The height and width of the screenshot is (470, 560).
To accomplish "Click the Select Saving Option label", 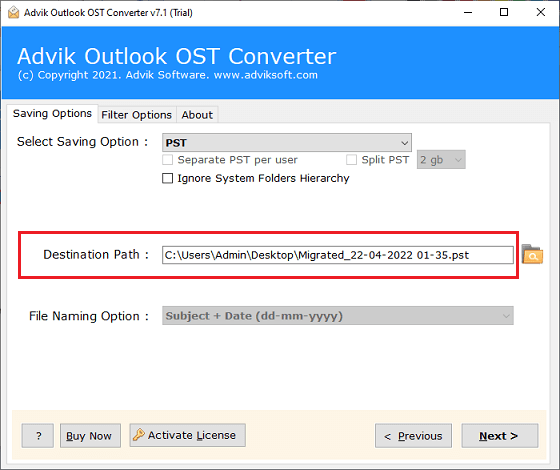I will 82,142.
